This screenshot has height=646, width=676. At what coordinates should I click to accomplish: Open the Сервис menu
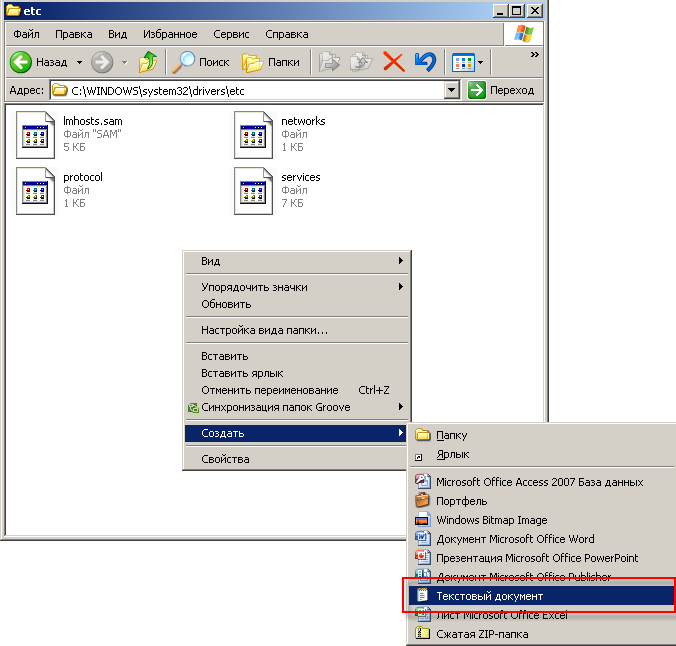(231, 34)
